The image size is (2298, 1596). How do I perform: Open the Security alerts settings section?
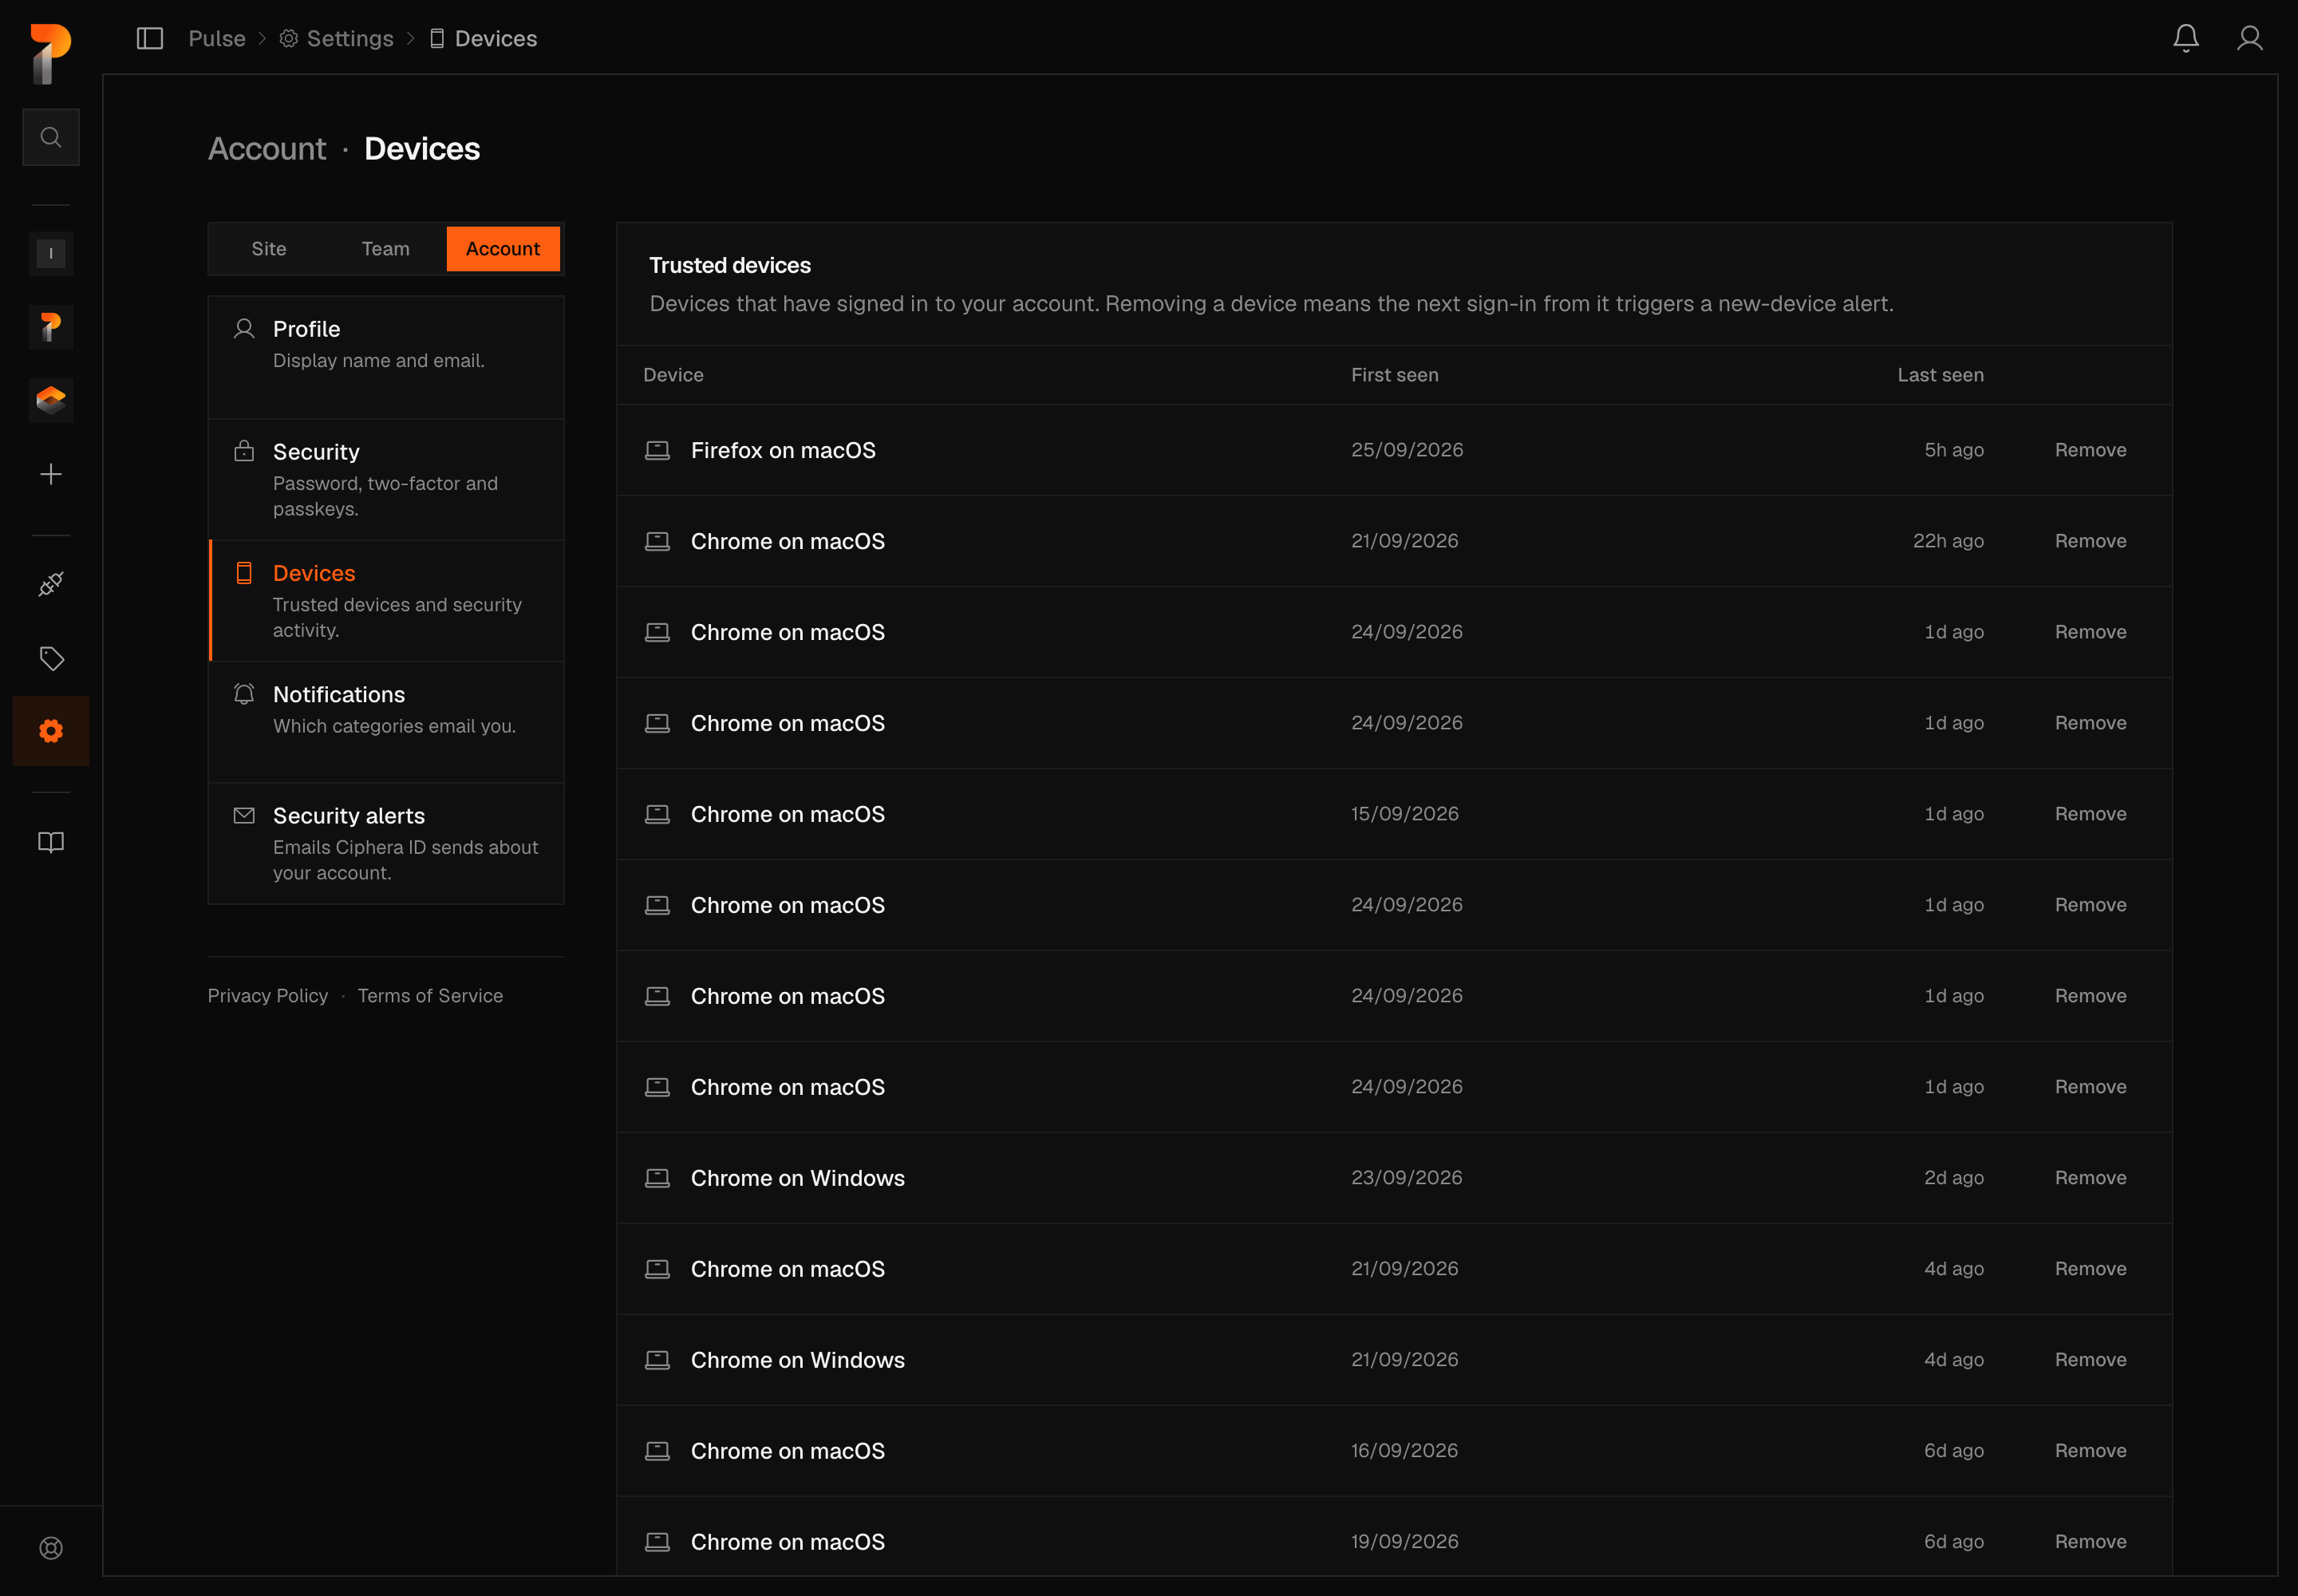(x=386, y=843)
